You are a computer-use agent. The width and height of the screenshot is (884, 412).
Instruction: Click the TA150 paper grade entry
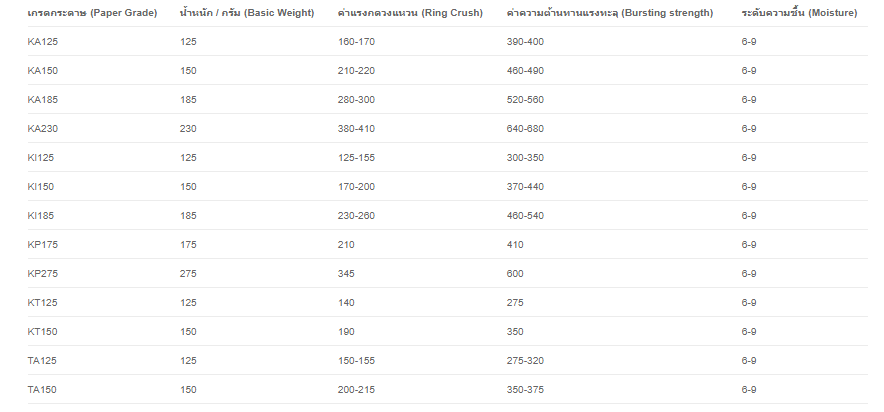[42, 390]
